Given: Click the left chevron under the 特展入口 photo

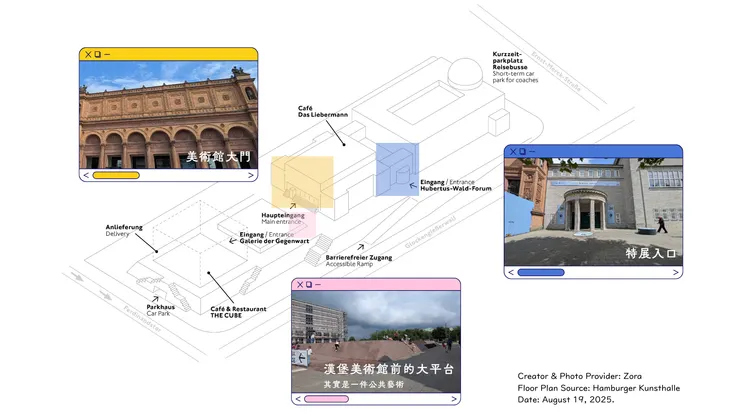Looking at the screenshot, I should coord(511,272).
